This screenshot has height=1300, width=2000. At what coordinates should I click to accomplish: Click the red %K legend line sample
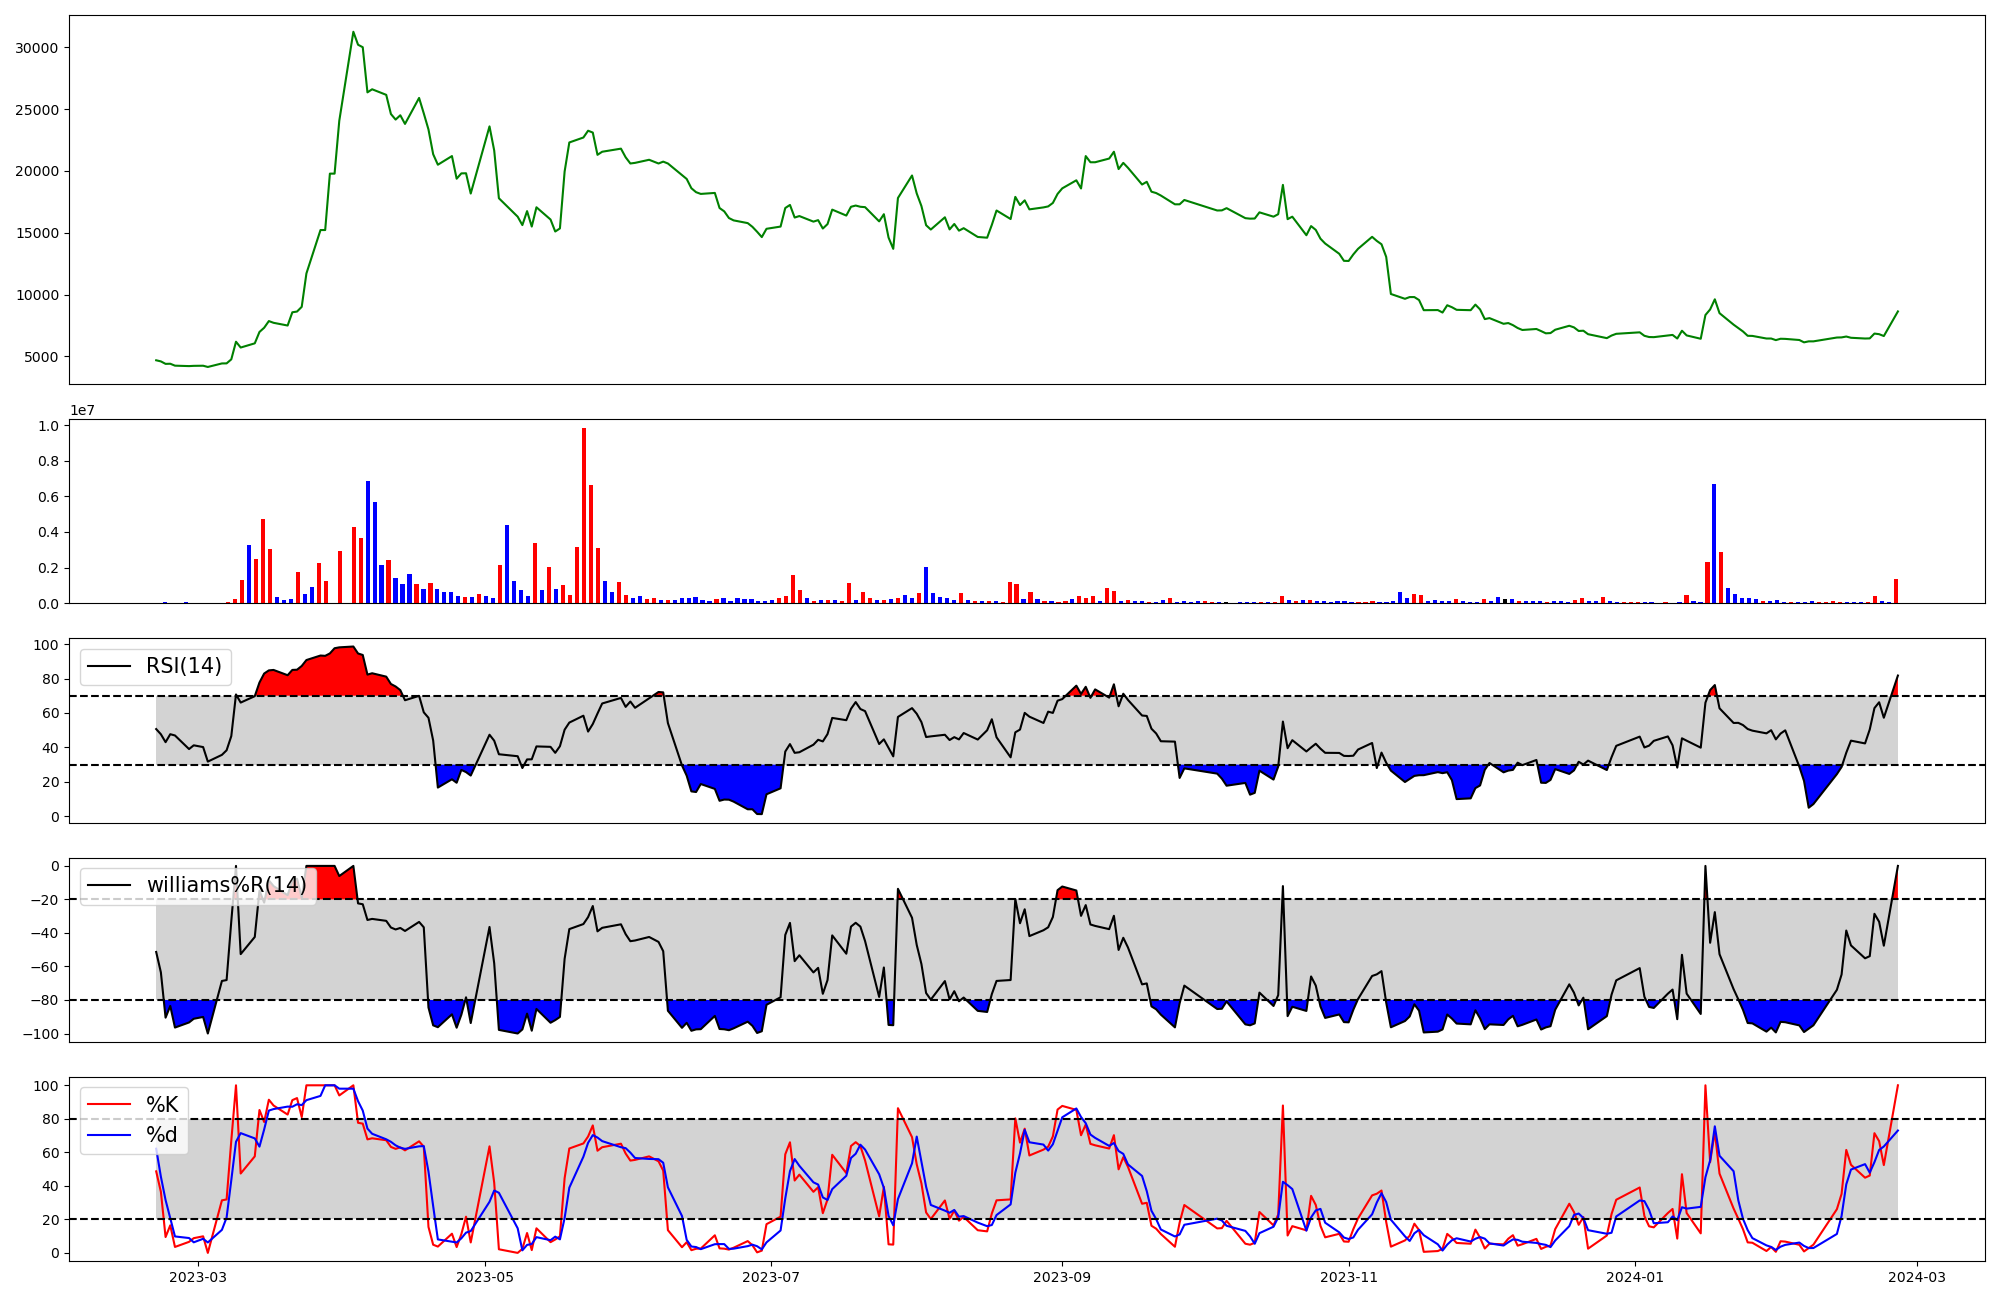109,1104
